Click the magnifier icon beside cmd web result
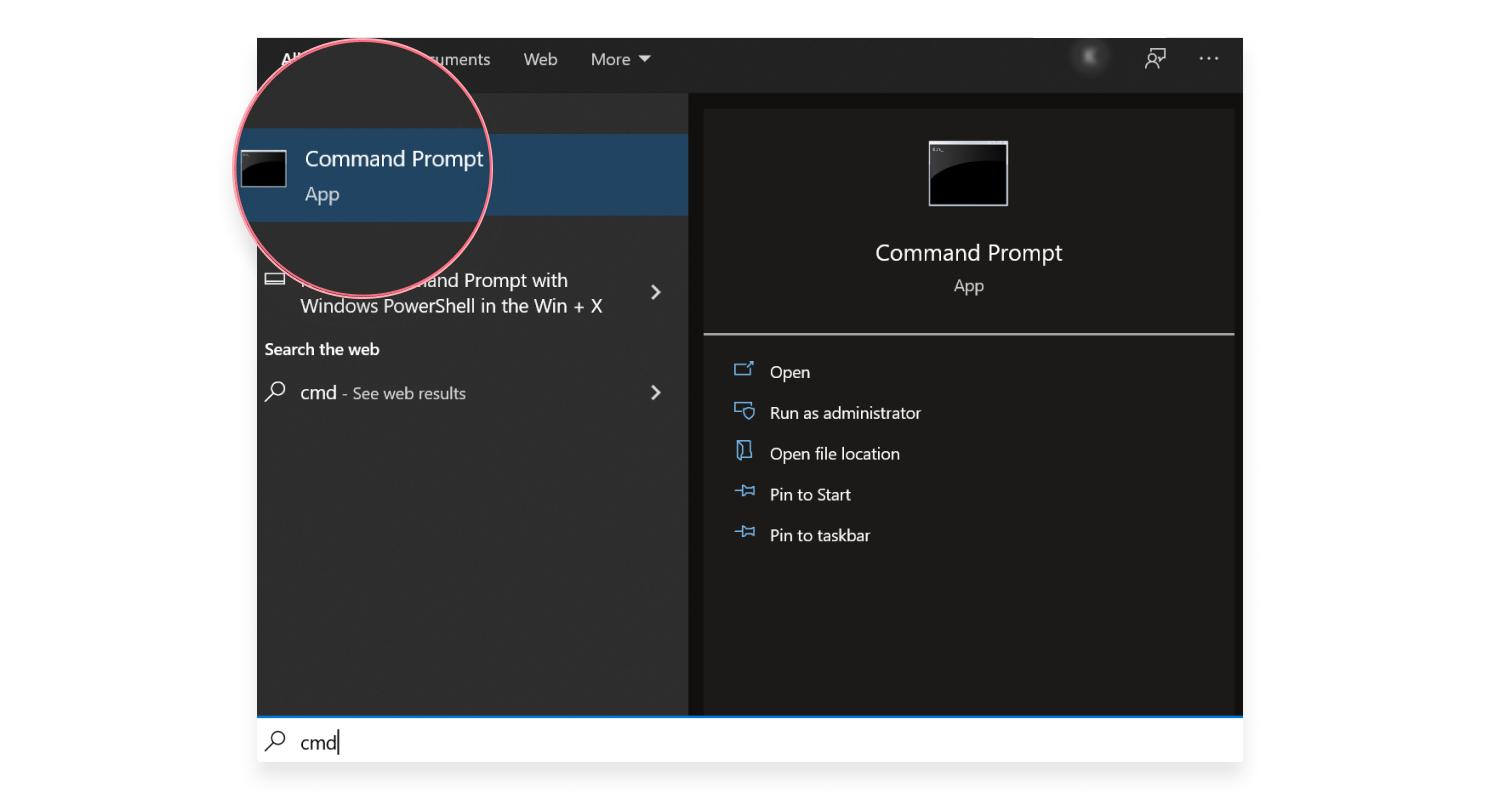 coord(274,392)
